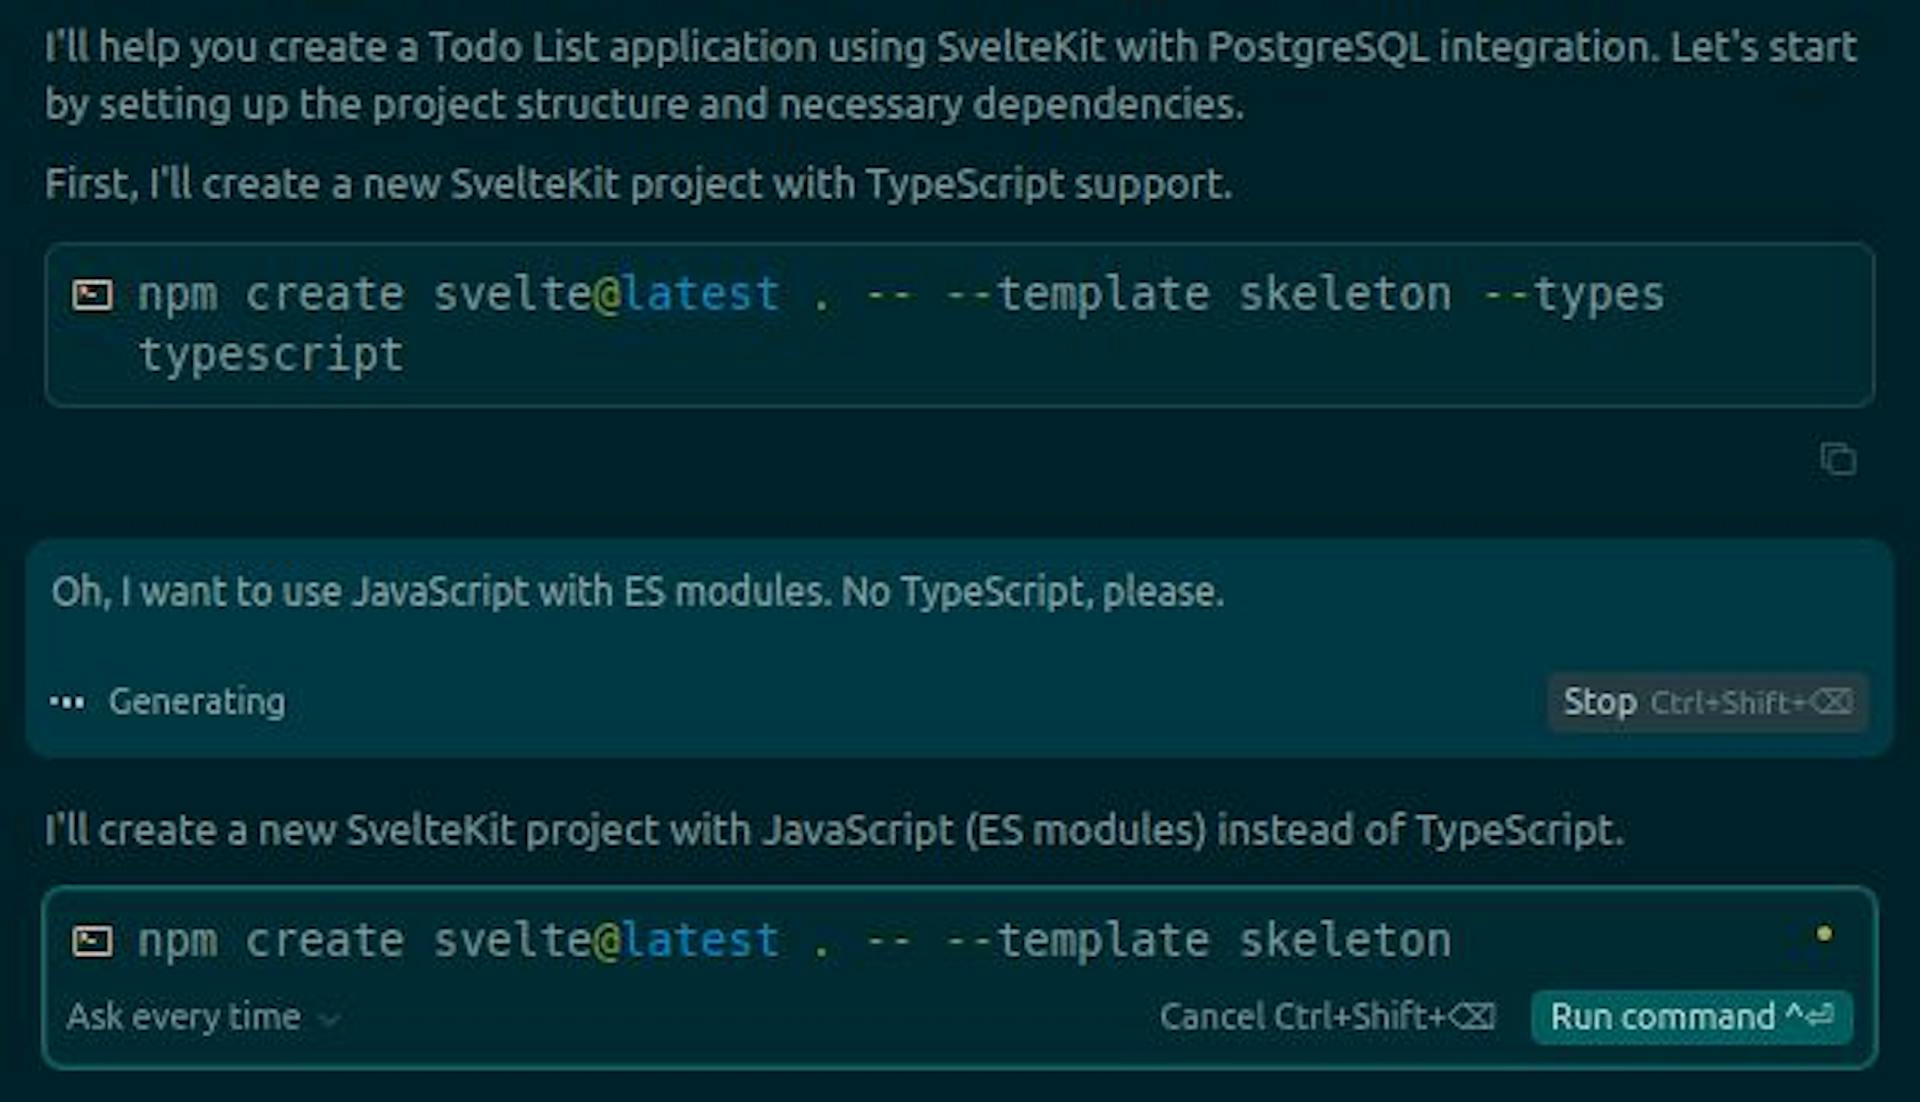The height and width of the screenshot is (1102, 1920).
Task: Click backspace key icon in Cancel shortcut
Action: coord(1474,1017)
